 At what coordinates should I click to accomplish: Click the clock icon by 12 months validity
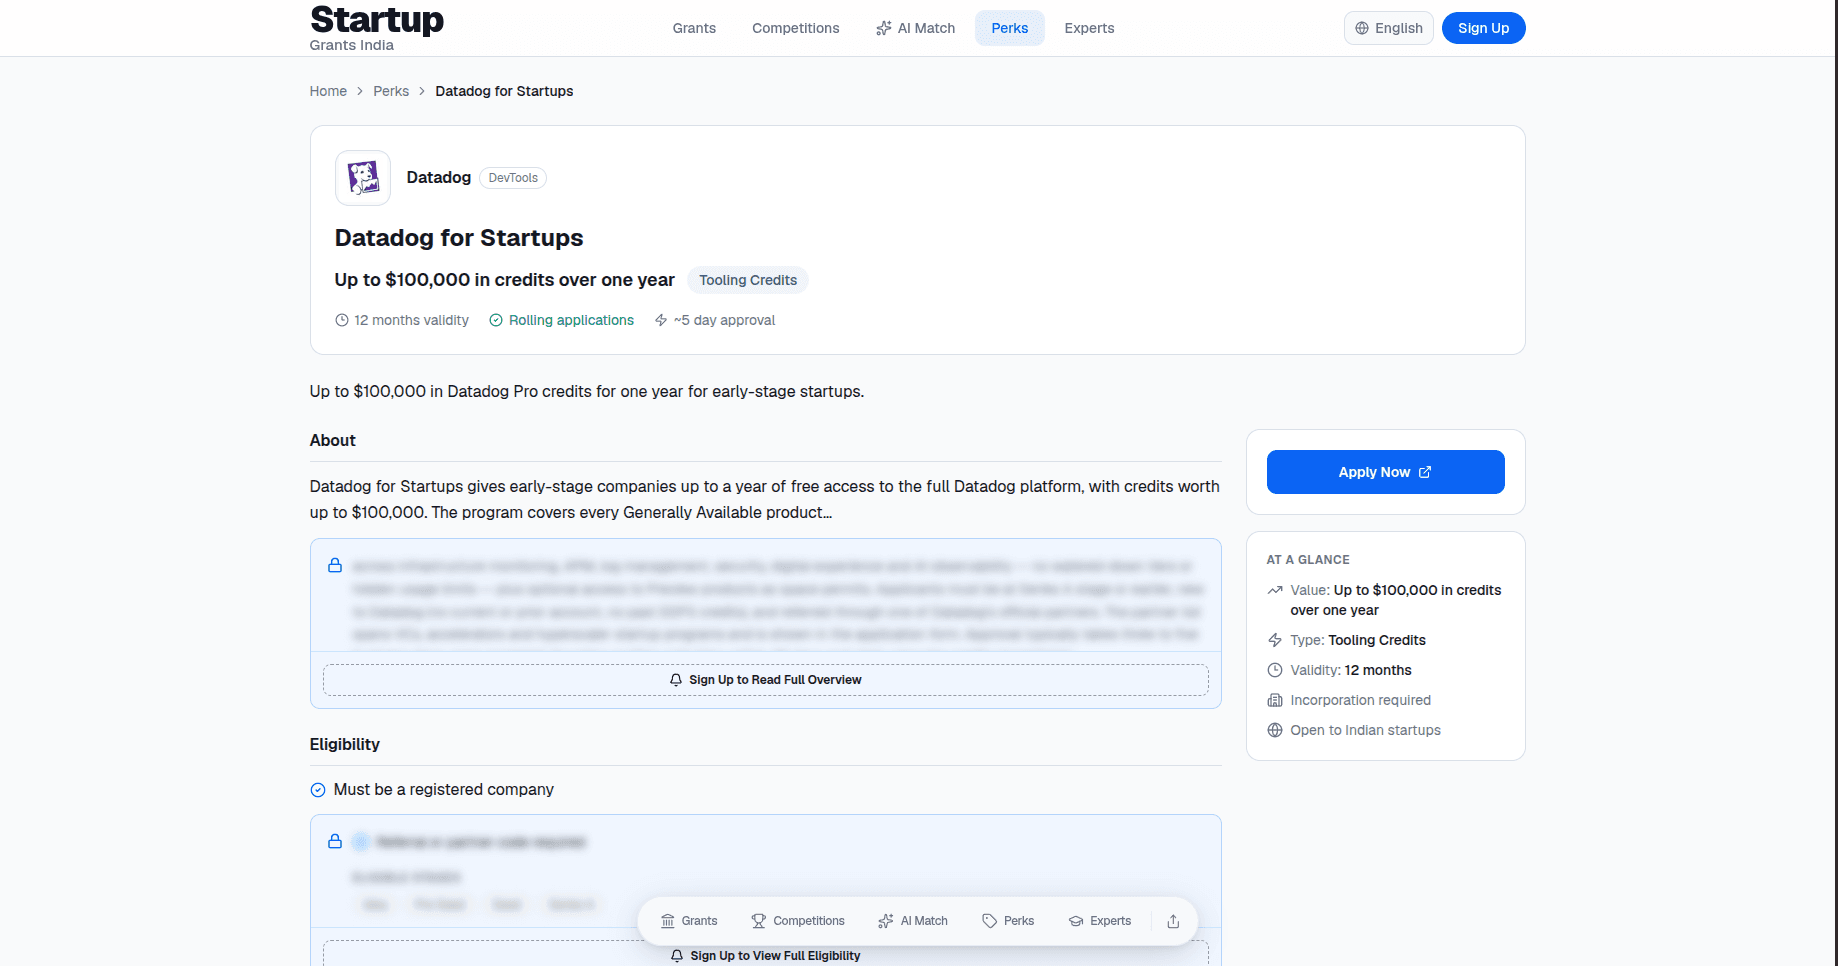tap(342, 320)
